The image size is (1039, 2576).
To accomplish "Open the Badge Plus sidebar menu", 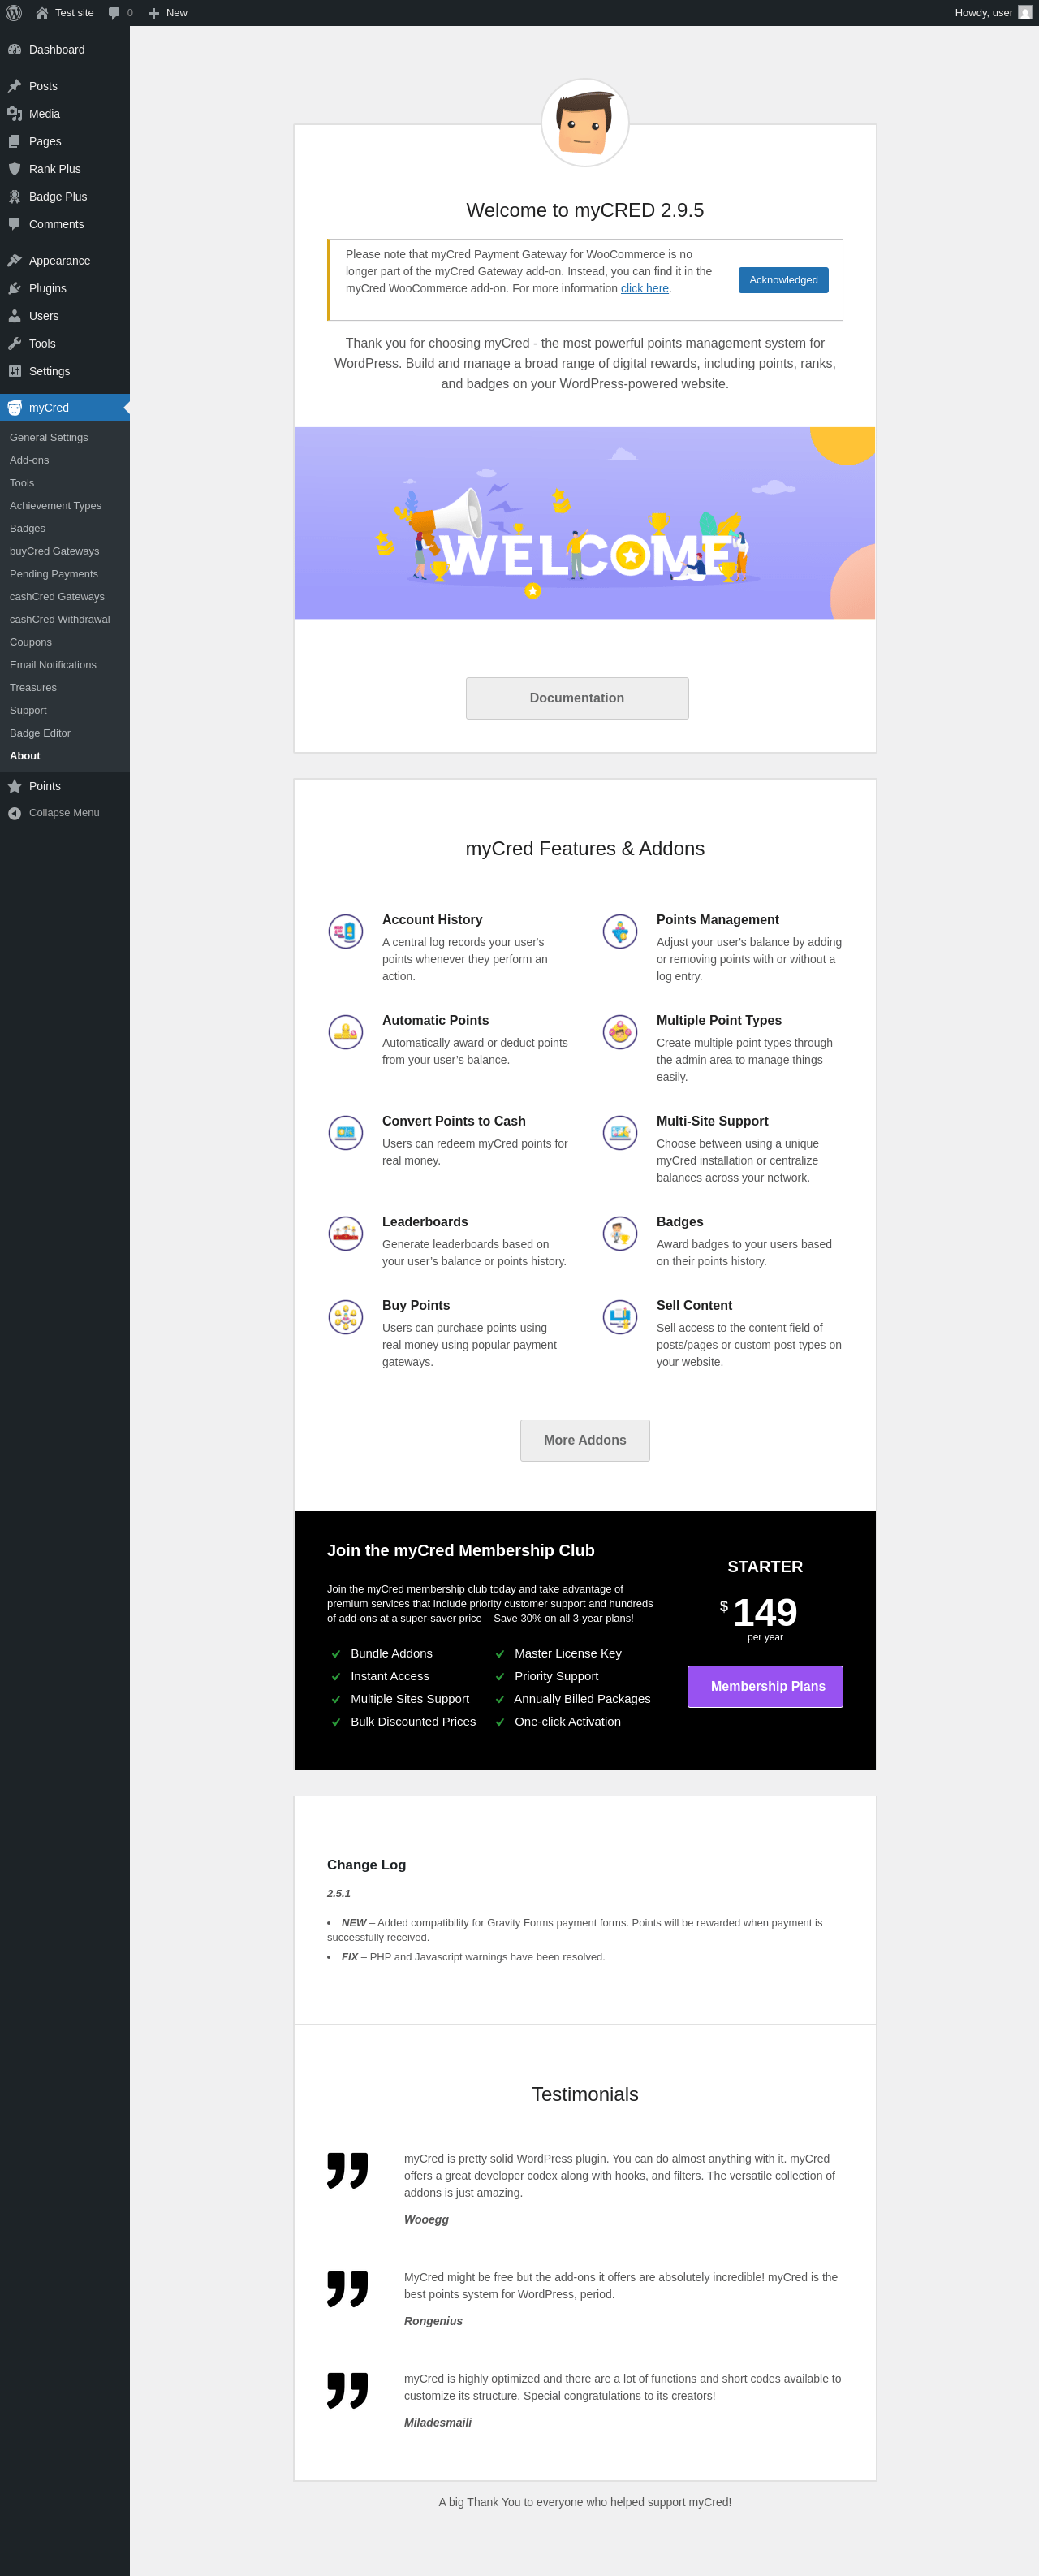I will point(58,197).
